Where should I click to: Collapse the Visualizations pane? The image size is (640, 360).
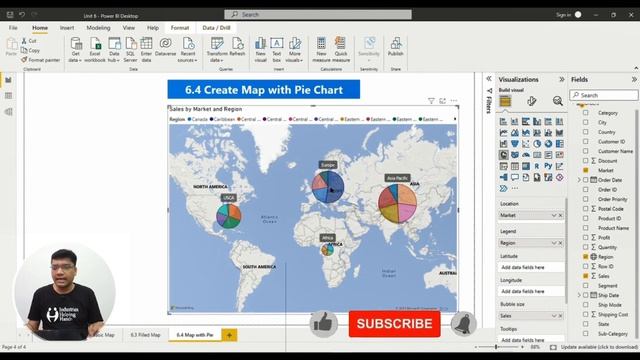pyautogui.click(x=562, y=80)
